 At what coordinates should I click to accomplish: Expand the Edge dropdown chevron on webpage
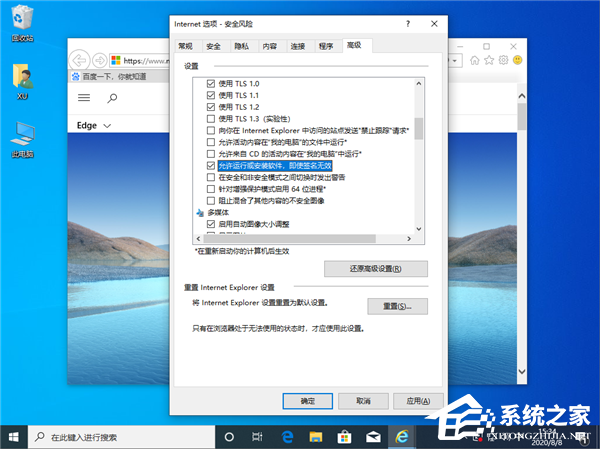pos(107,126)
